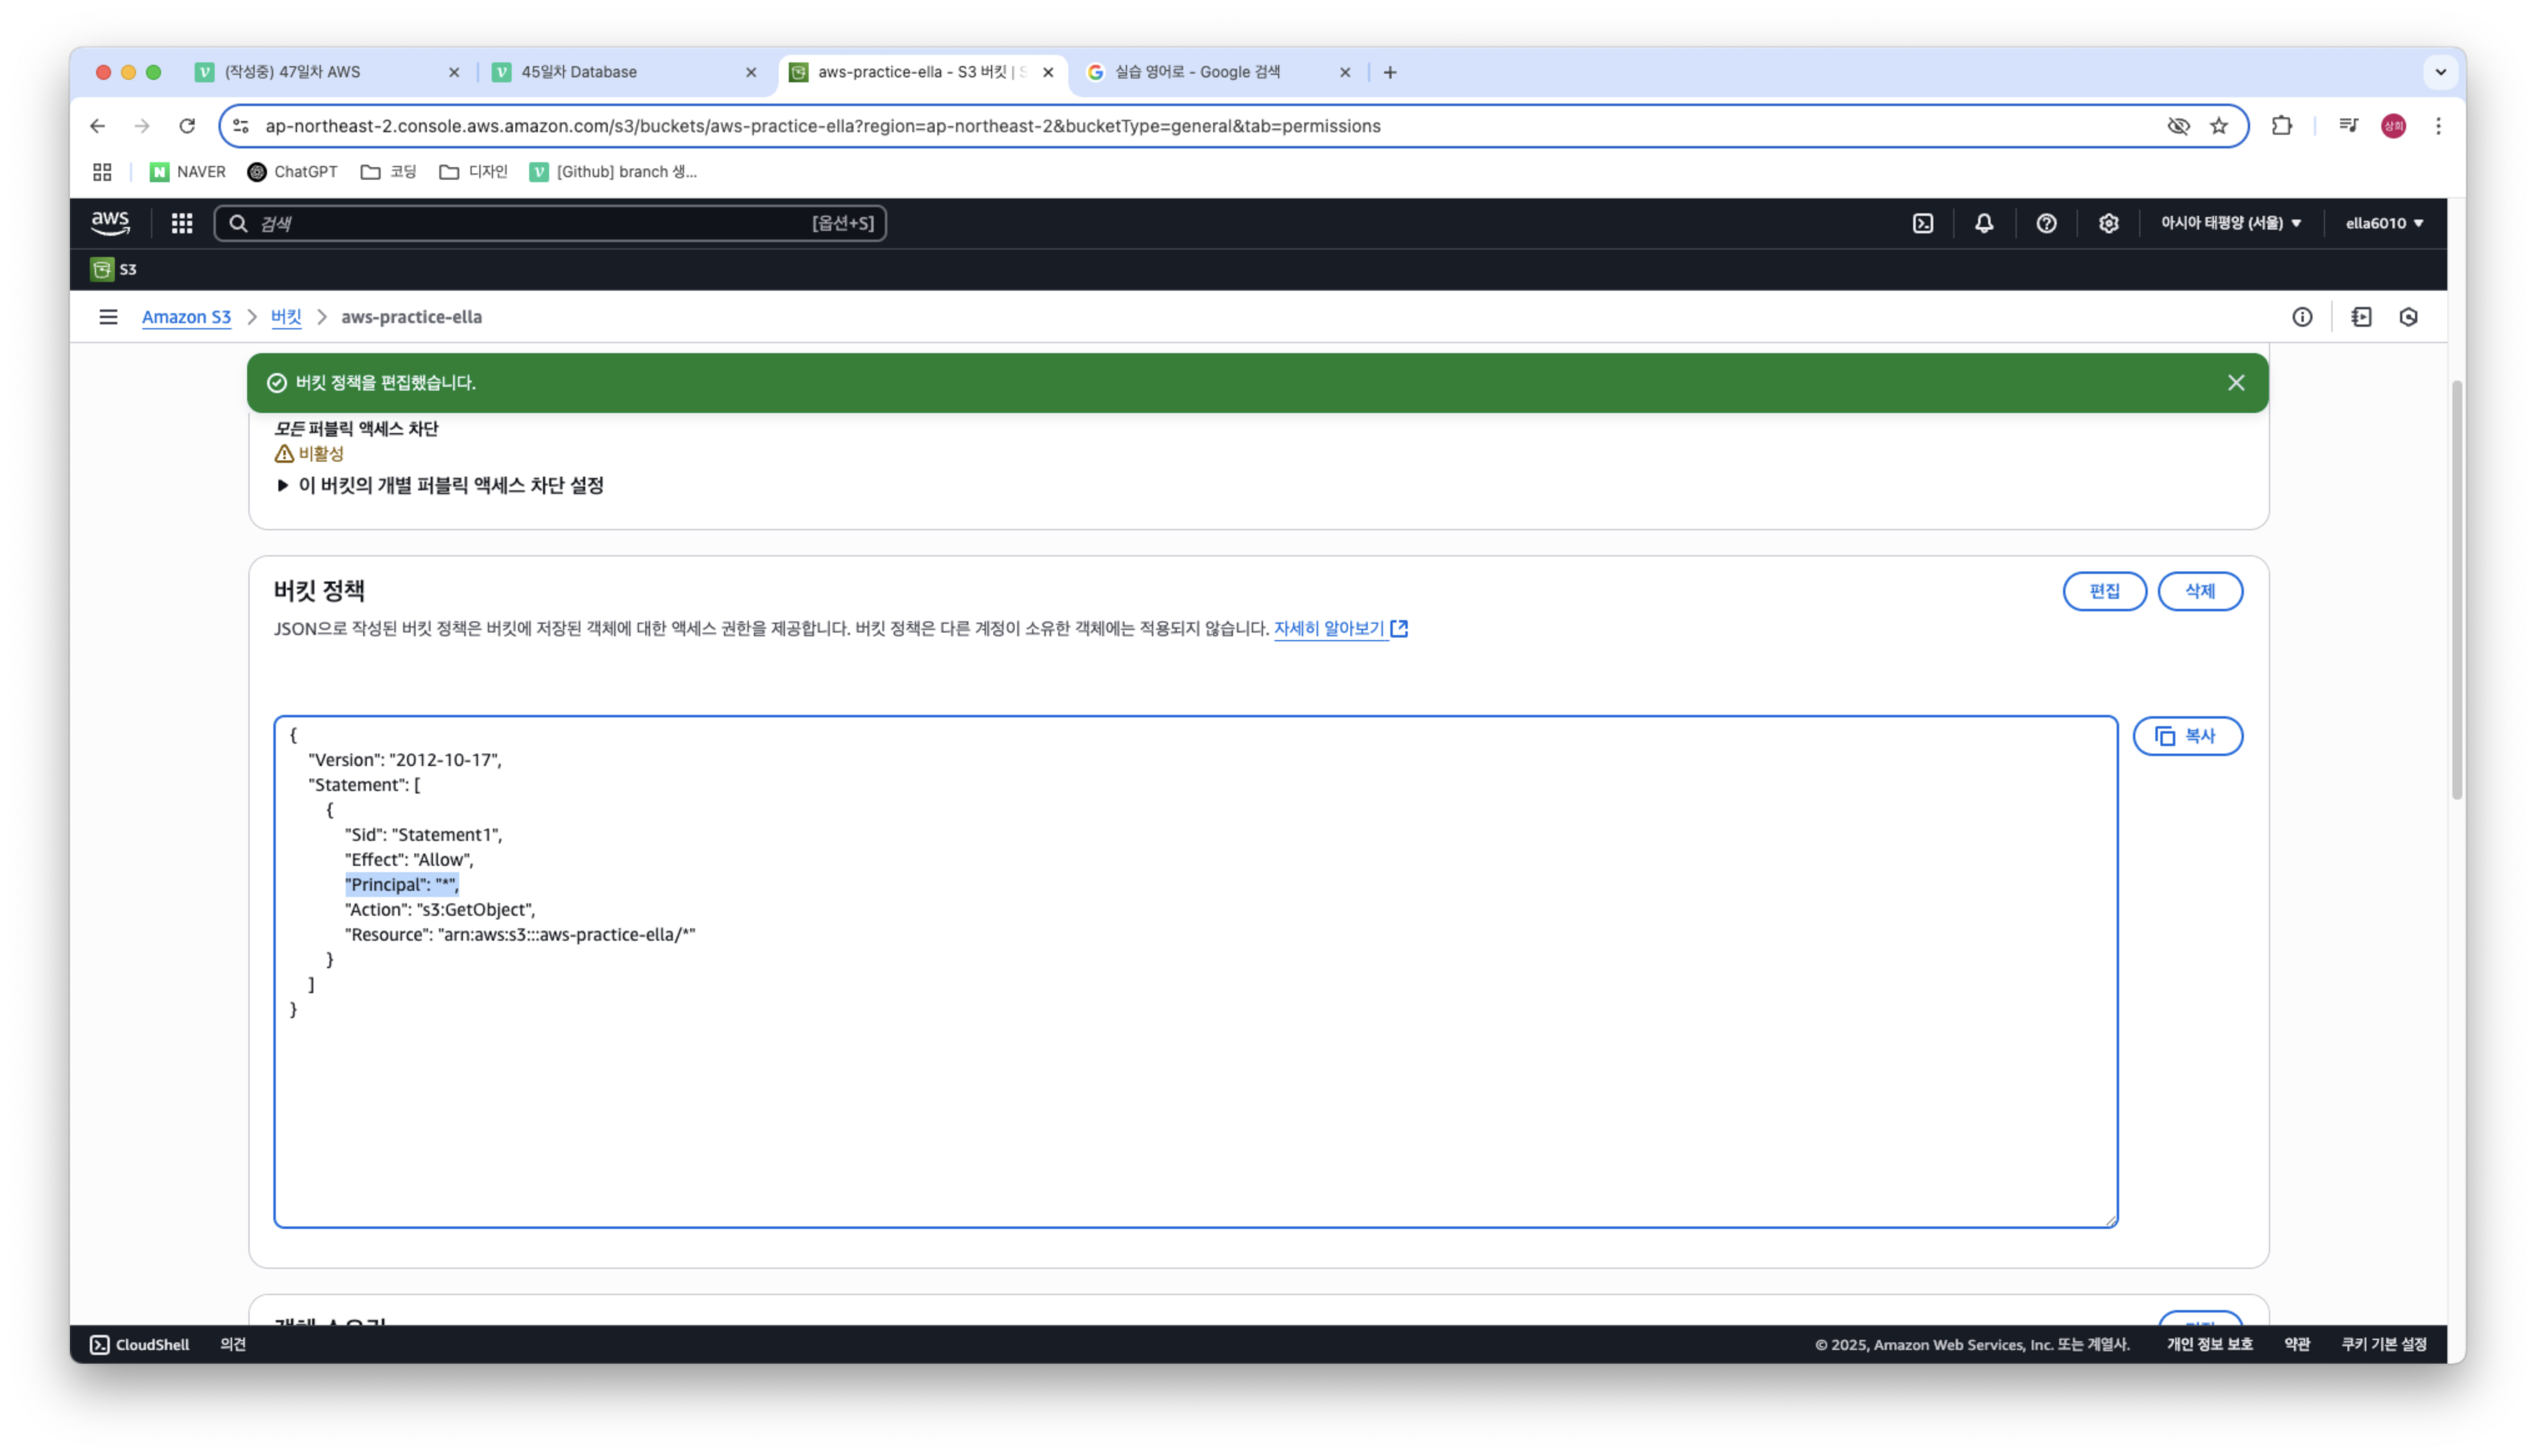Viewport: 2536px width, 1456px height.
Task: Open the browser extensions puzzle icon
Action: (x=2281, y=126)
